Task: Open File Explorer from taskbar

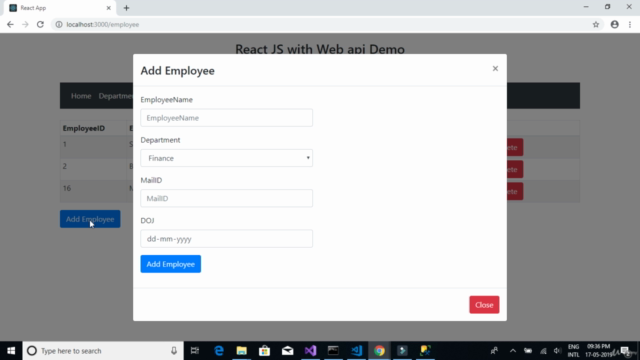Action: (242, 351)
